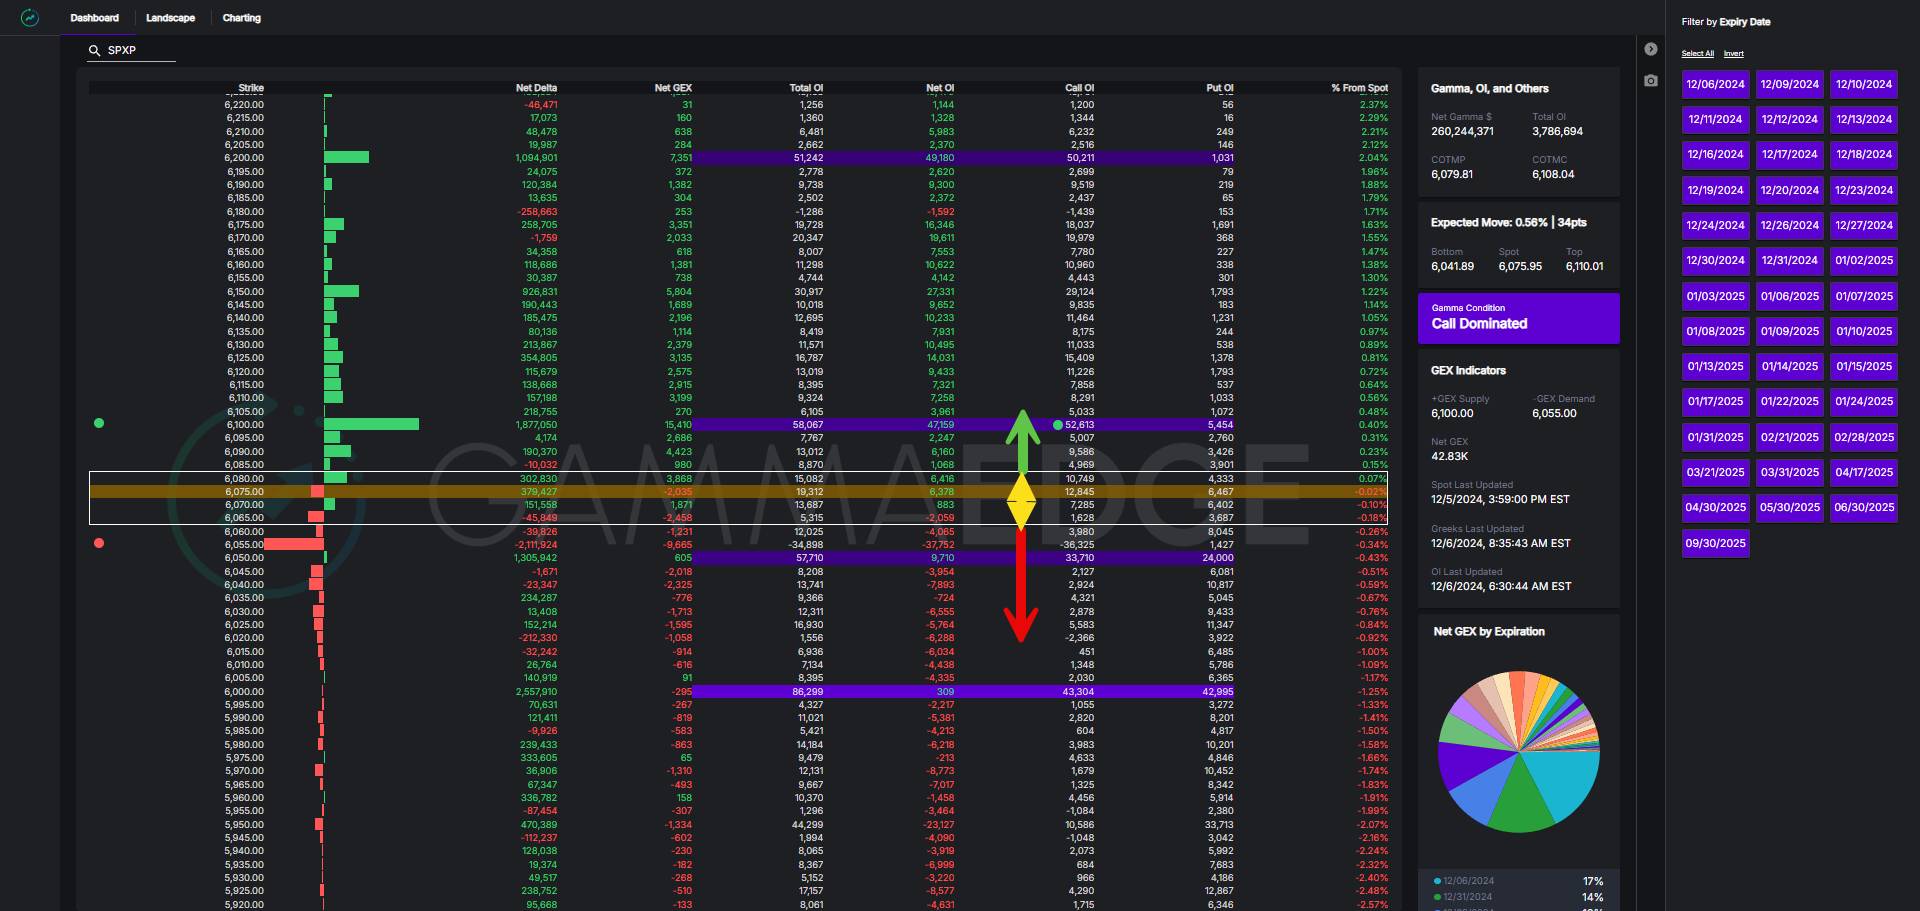This screenshot has height=911, width=1920.
Task: Open the Landscape tab
Action: point(170,18)
